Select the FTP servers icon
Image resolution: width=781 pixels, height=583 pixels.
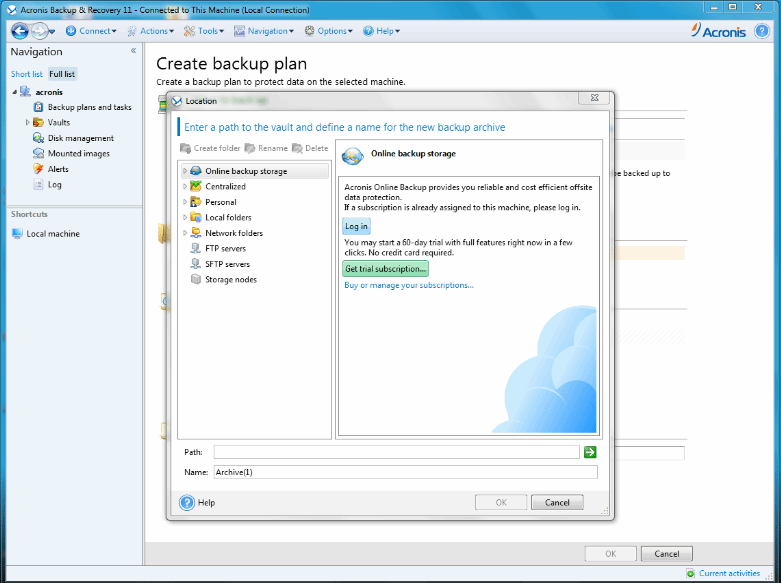pyautogui.click(x=196, y=248)
